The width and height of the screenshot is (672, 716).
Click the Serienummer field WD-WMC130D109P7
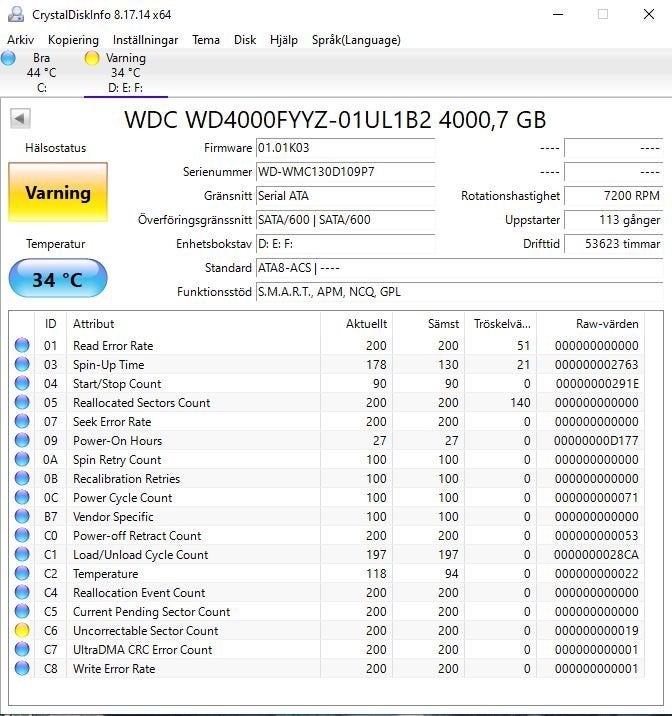tap(345, 172)
